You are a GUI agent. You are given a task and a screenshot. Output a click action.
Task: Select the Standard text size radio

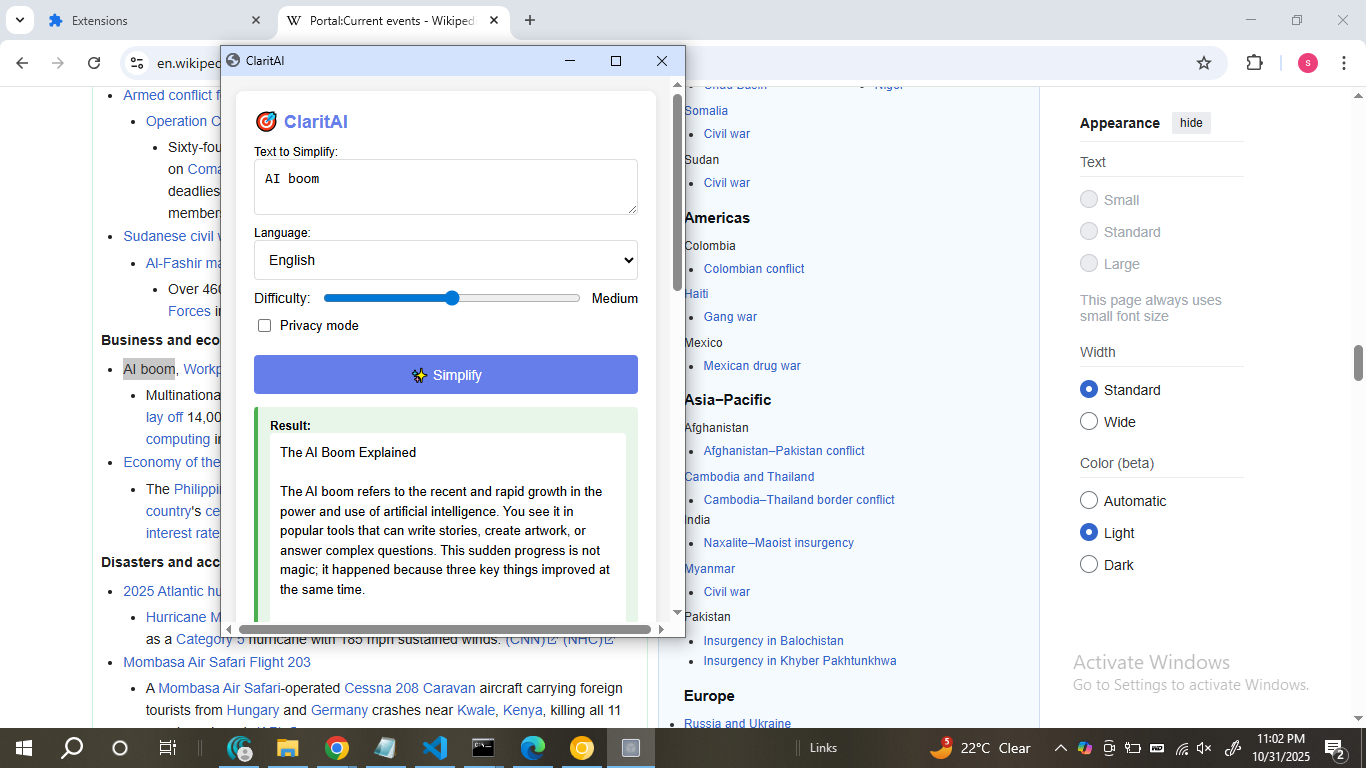point(1089,231)
